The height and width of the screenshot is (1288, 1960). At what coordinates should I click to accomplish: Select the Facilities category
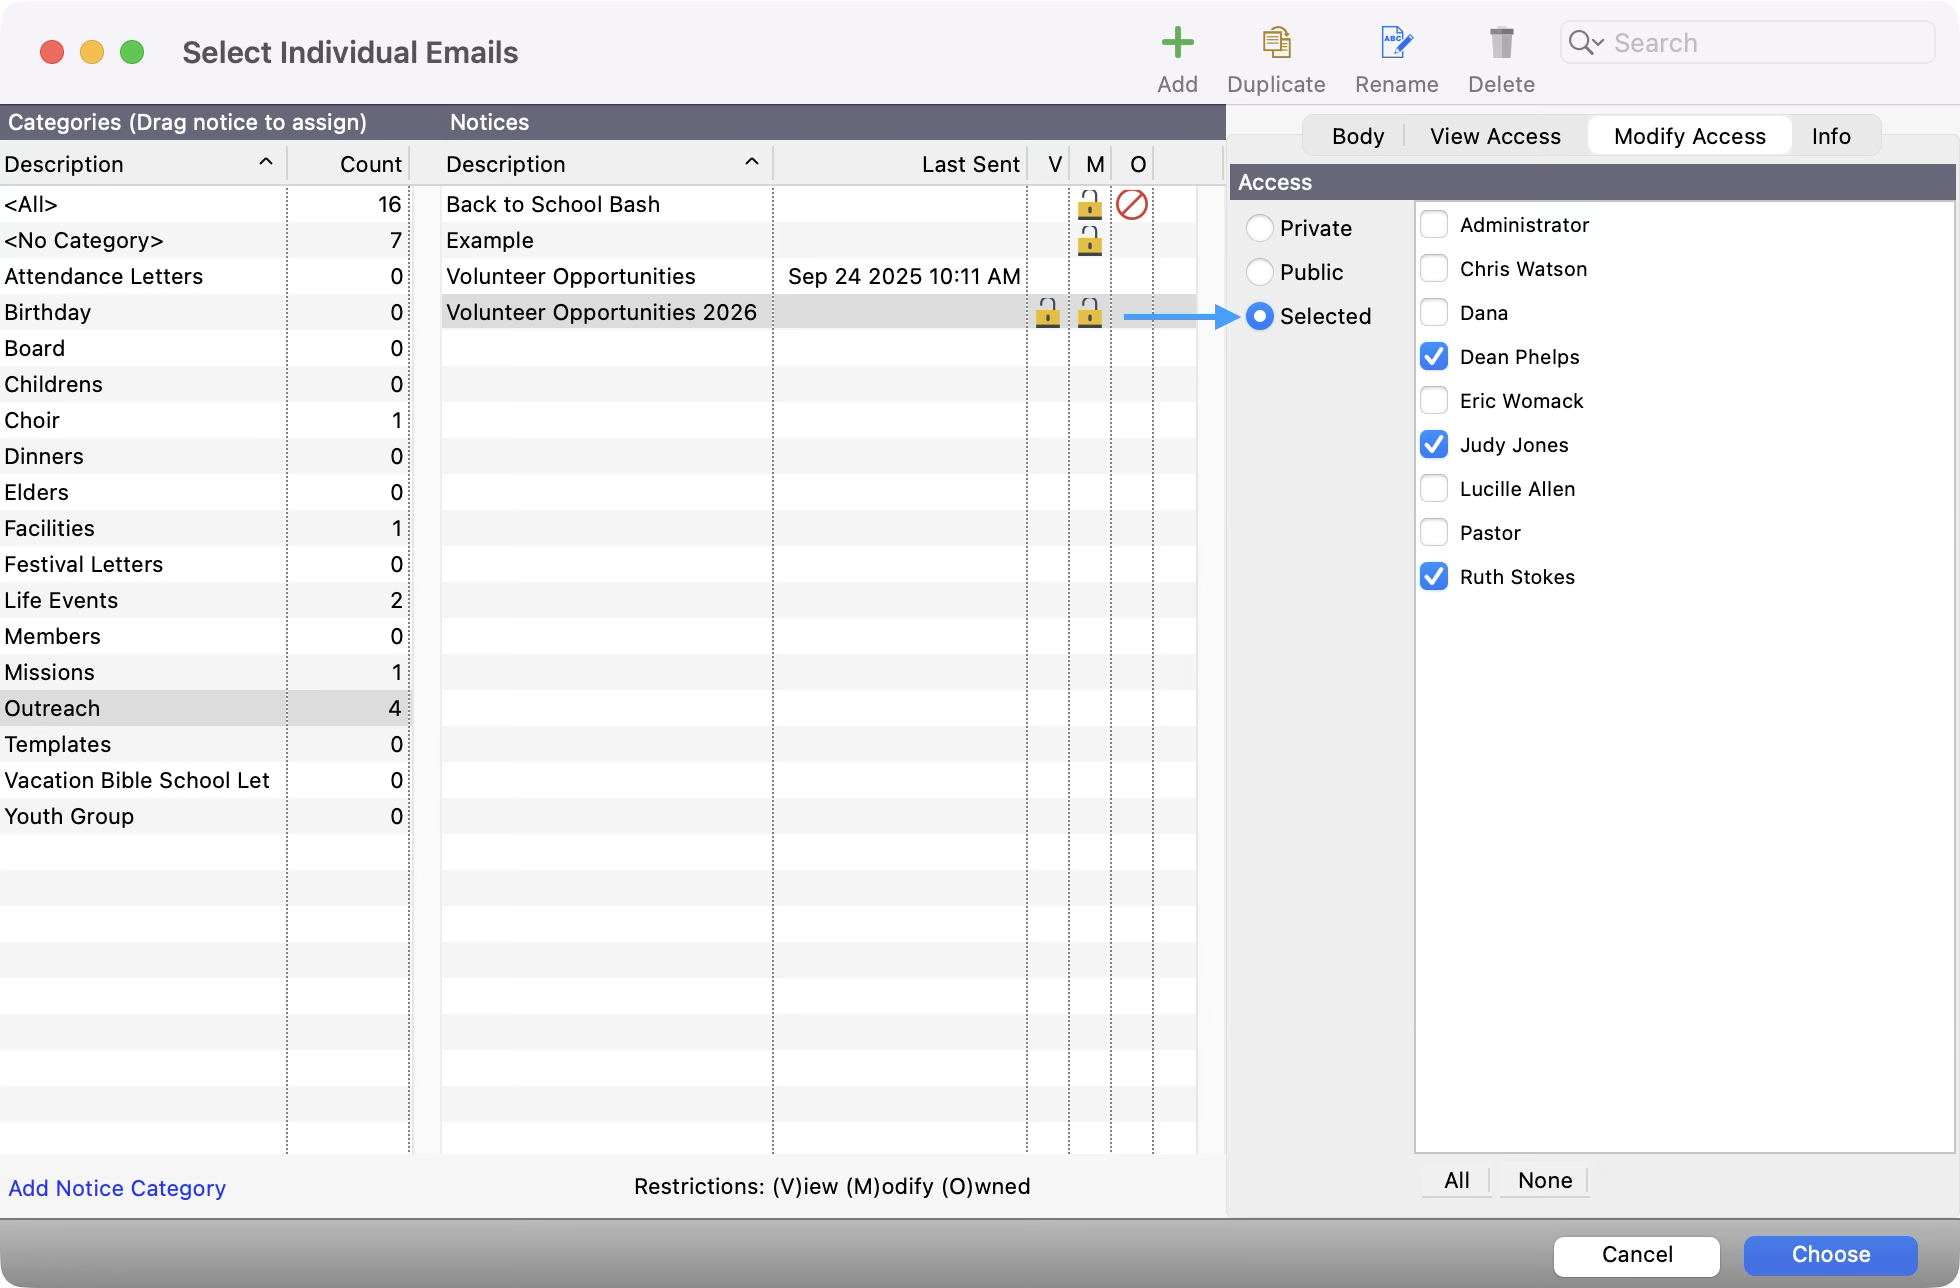tap(205, 528)
